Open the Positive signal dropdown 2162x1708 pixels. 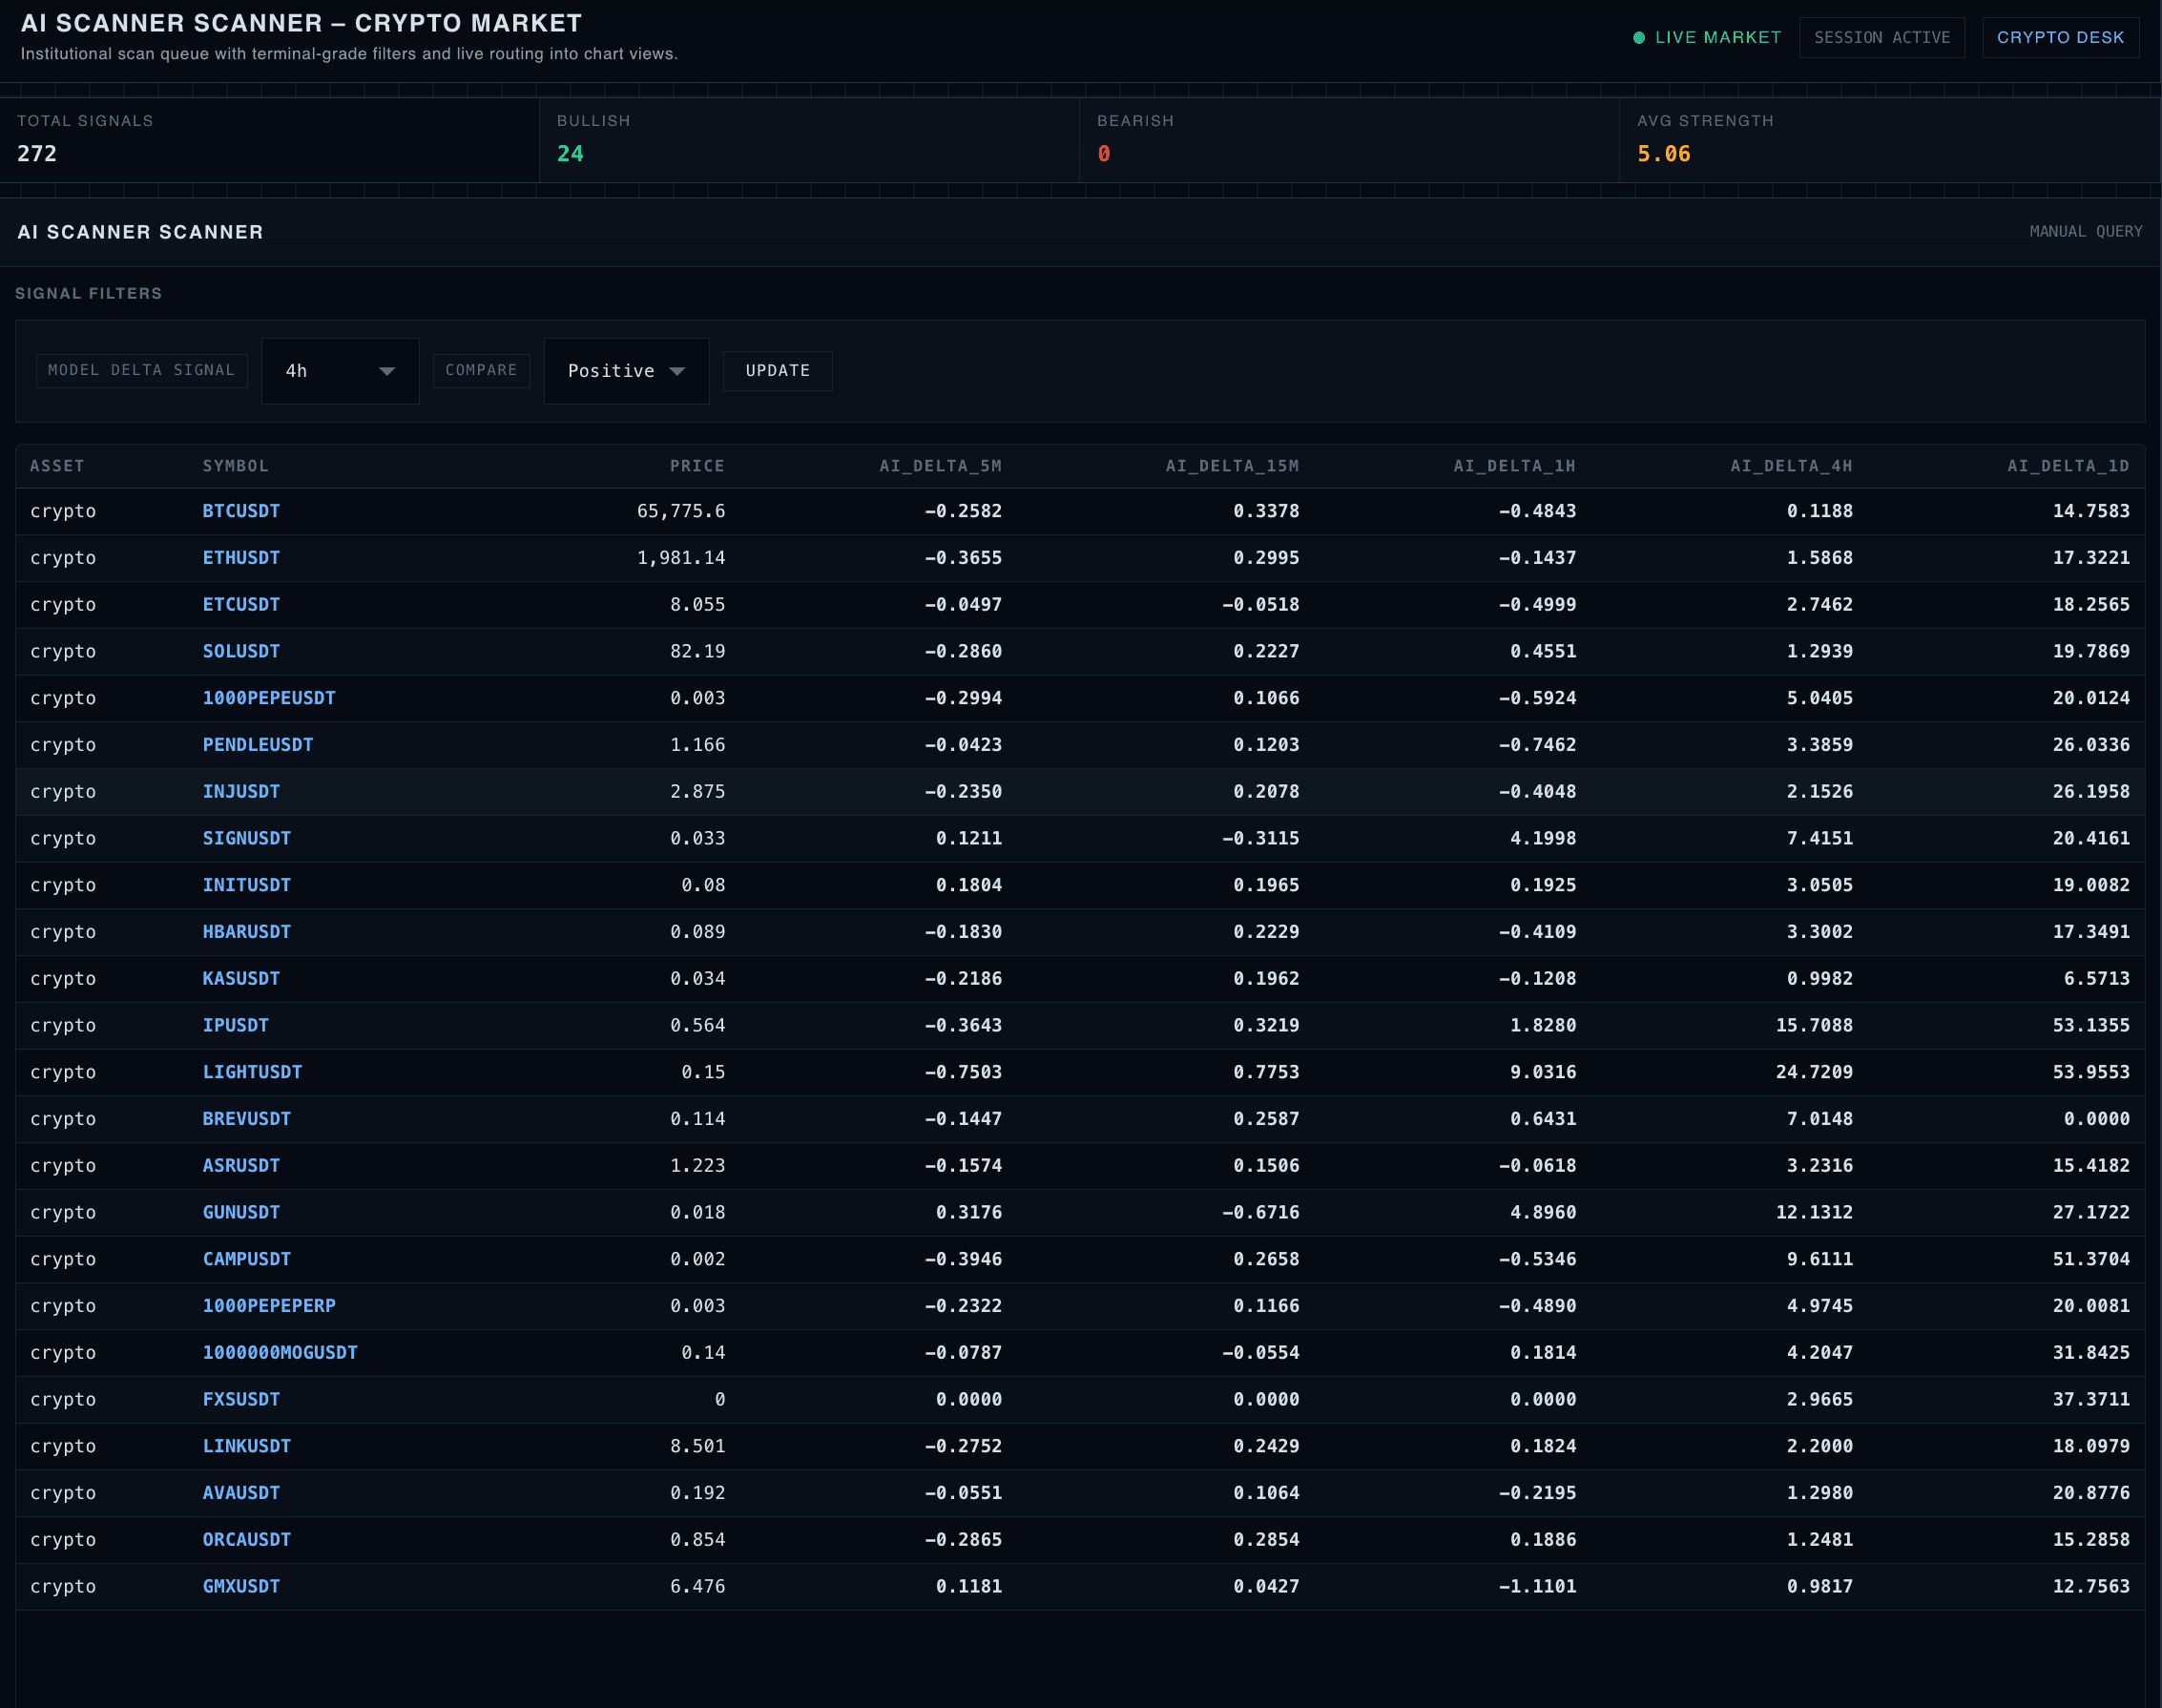[x=625, y=371]
